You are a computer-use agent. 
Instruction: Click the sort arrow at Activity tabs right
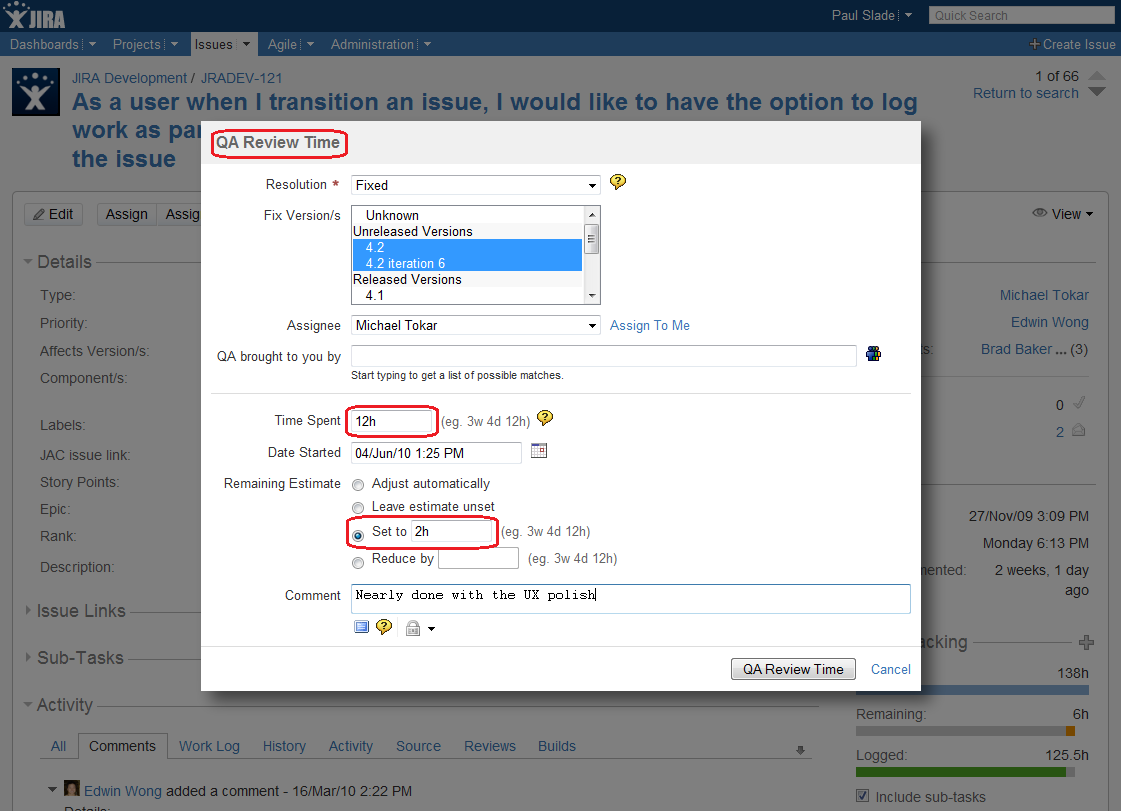coord(800,750)
